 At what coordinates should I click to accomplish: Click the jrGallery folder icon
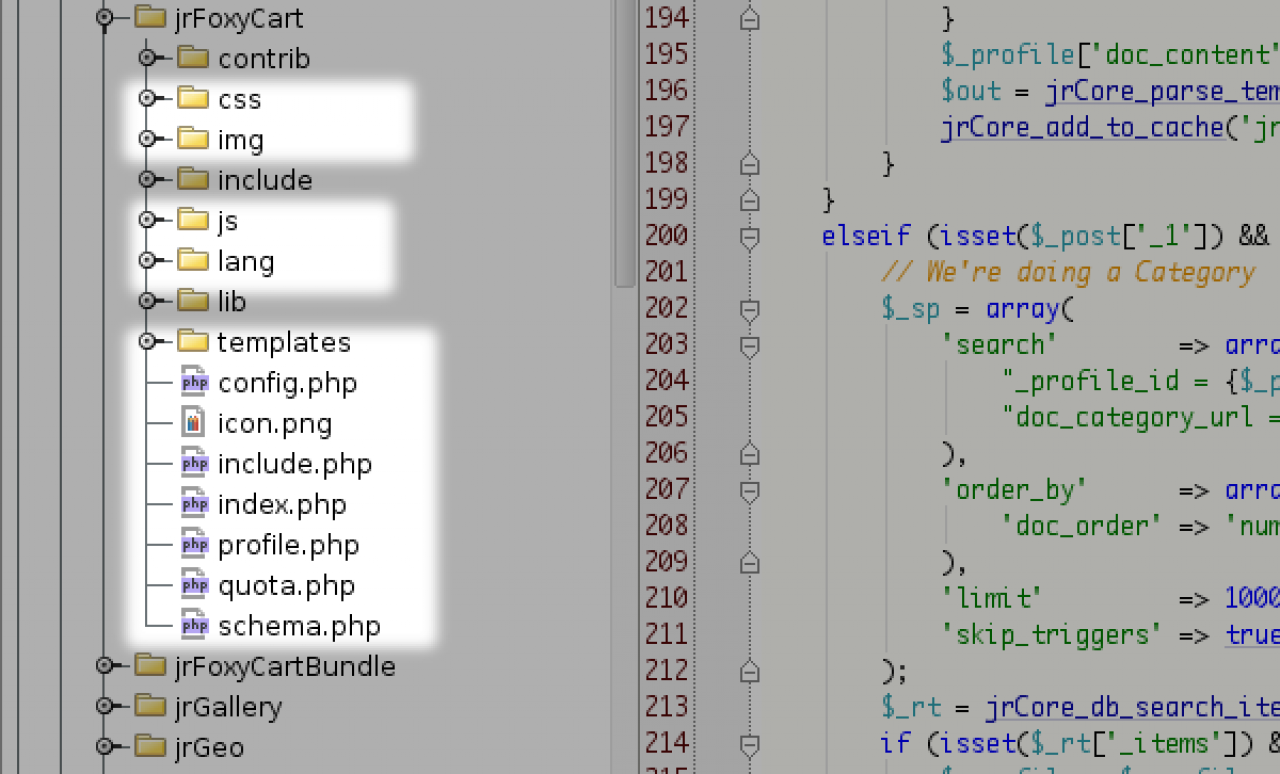click(x=149, y=706)
